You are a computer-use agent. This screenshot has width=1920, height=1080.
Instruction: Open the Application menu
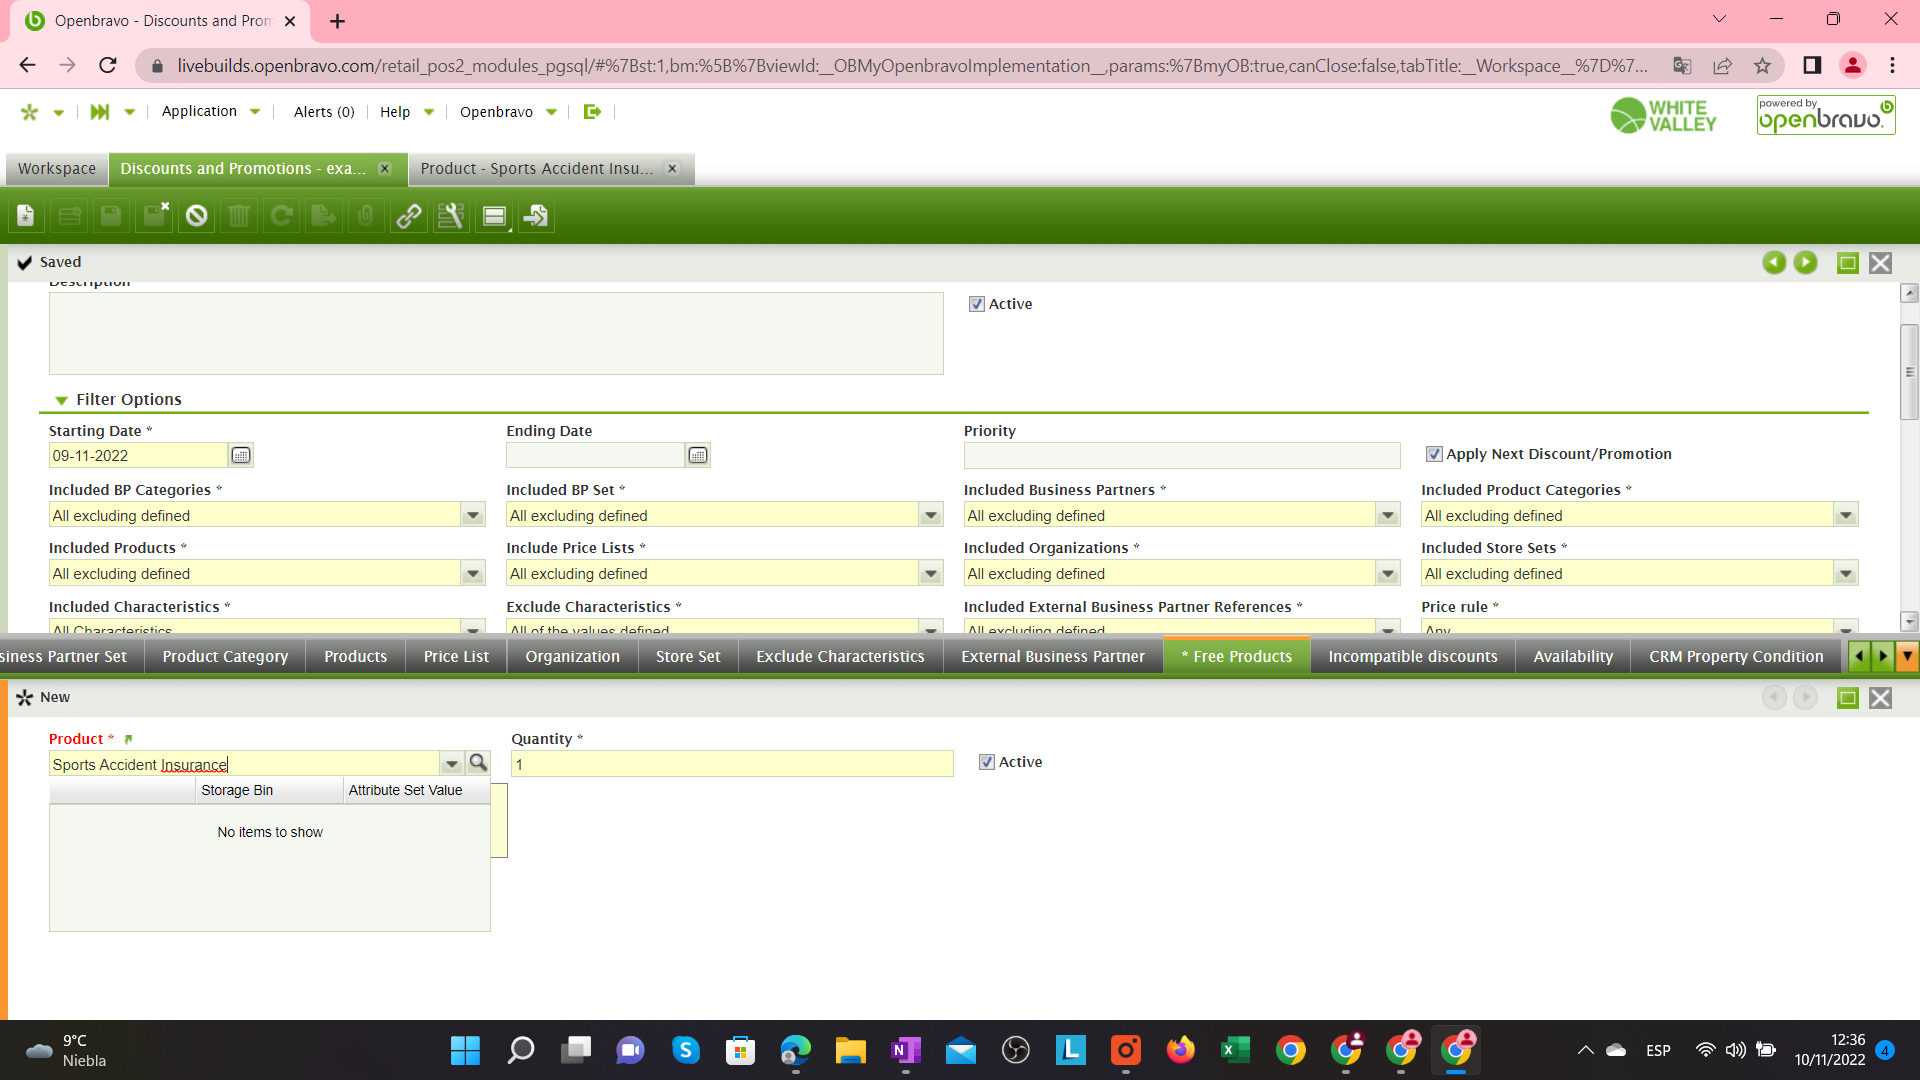pos(200,112)
